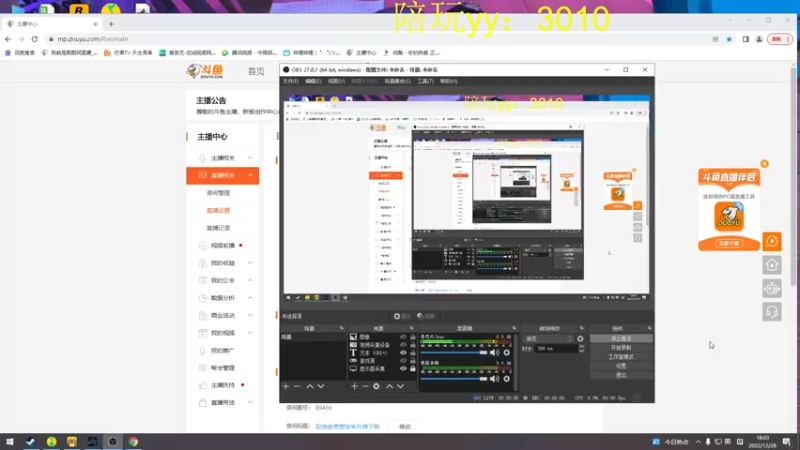This screenshot has height=450, width=800.
Task: Toggle visibility of the Image source
Action: pos(403,337)
